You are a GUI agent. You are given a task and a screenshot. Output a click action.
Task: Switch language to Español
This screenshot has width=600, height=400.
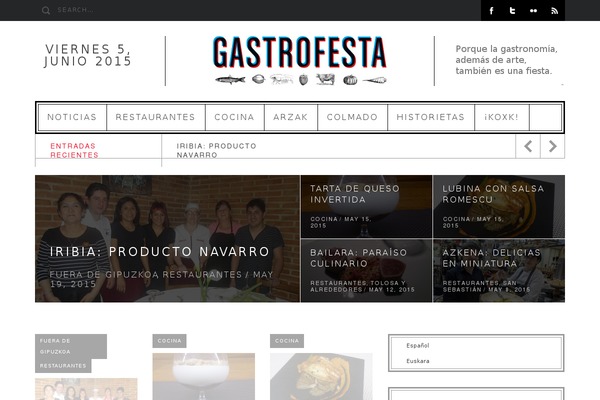(x=417, y=345)
